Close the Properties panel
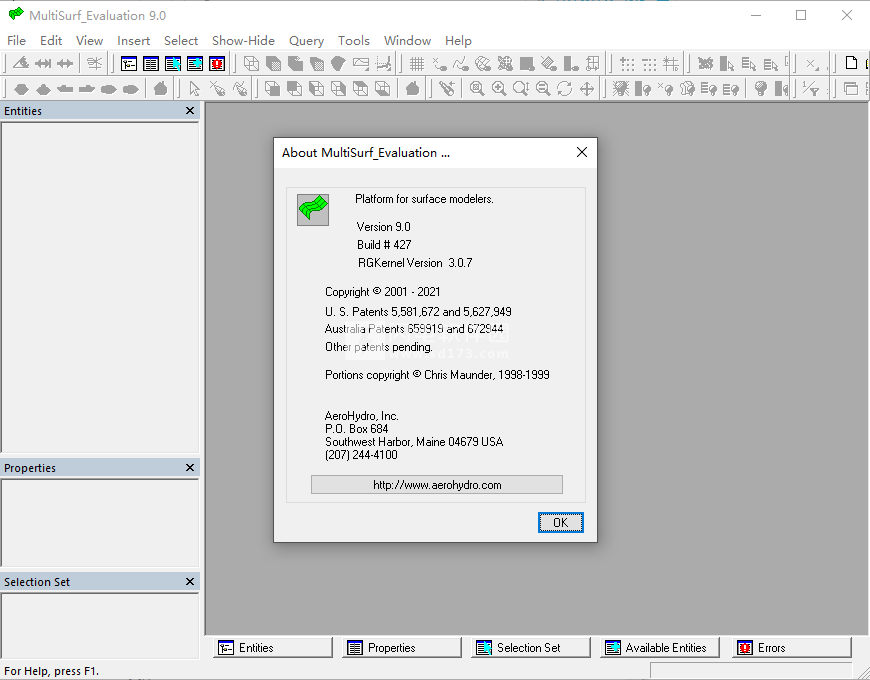The height and width of the screenshot is (680, 870). point(190,468)
